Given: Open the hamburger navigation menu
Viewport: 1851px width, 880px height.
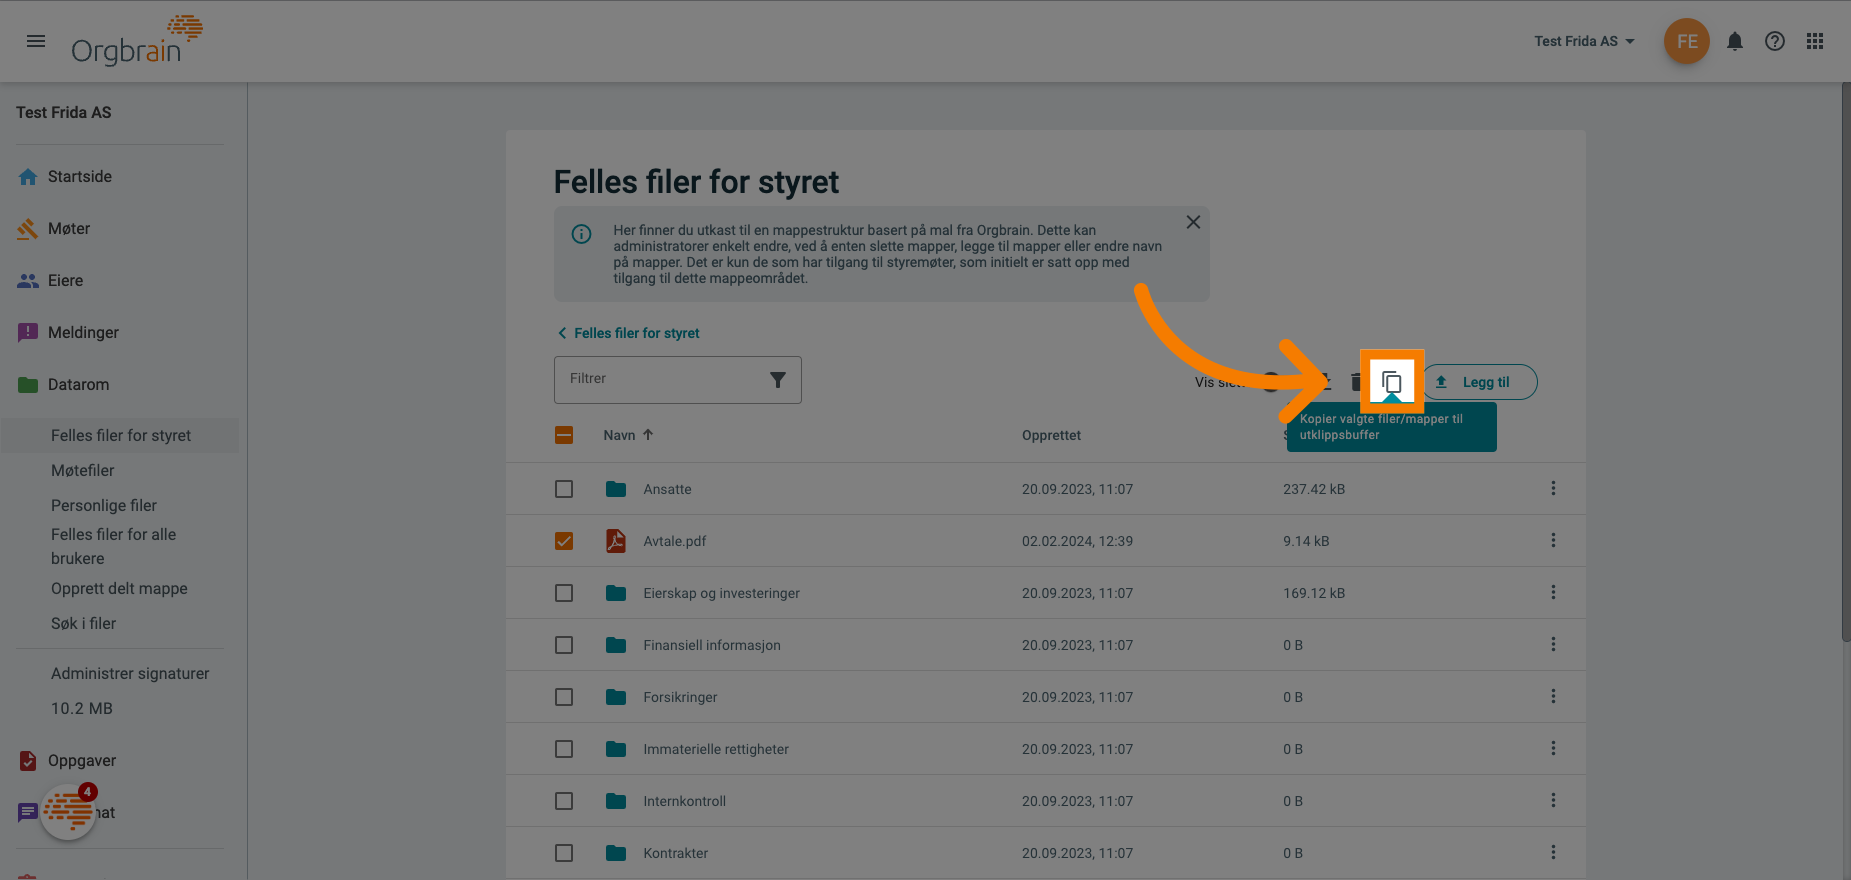Looking at the screenshot, I should (x=36, y=41).
